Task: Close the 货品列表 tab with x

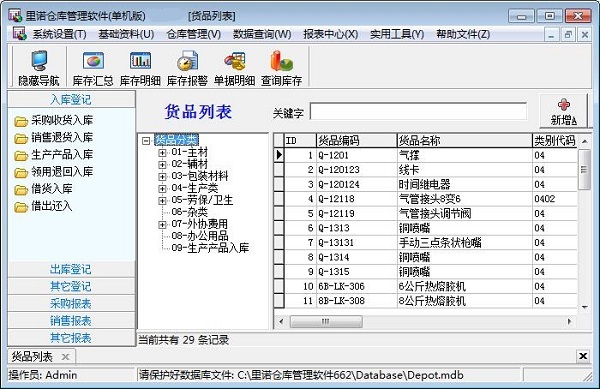Action: [65, 357]
